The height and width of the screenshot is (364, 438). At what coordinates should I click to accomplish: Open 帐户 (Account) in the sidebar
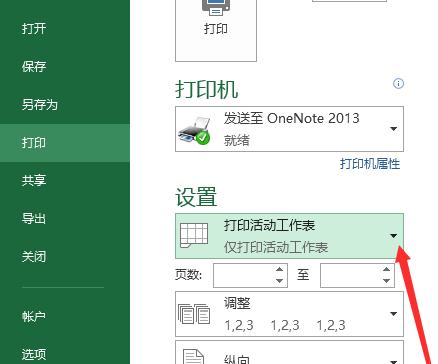(x=34, y=316)
